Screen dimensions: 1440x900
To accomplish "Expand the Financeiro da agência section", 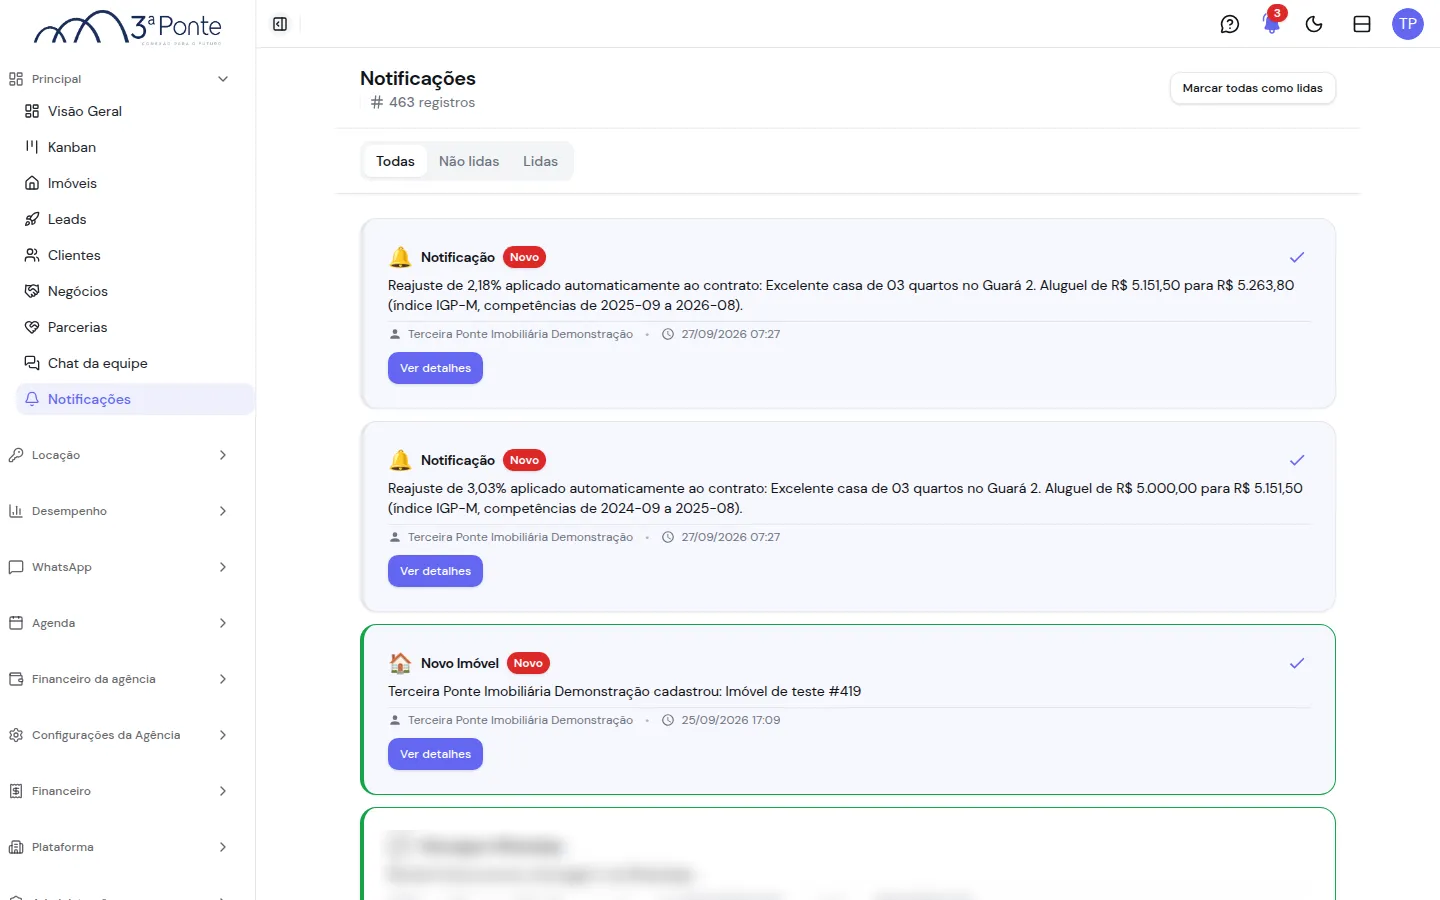I will coord(223,679).
